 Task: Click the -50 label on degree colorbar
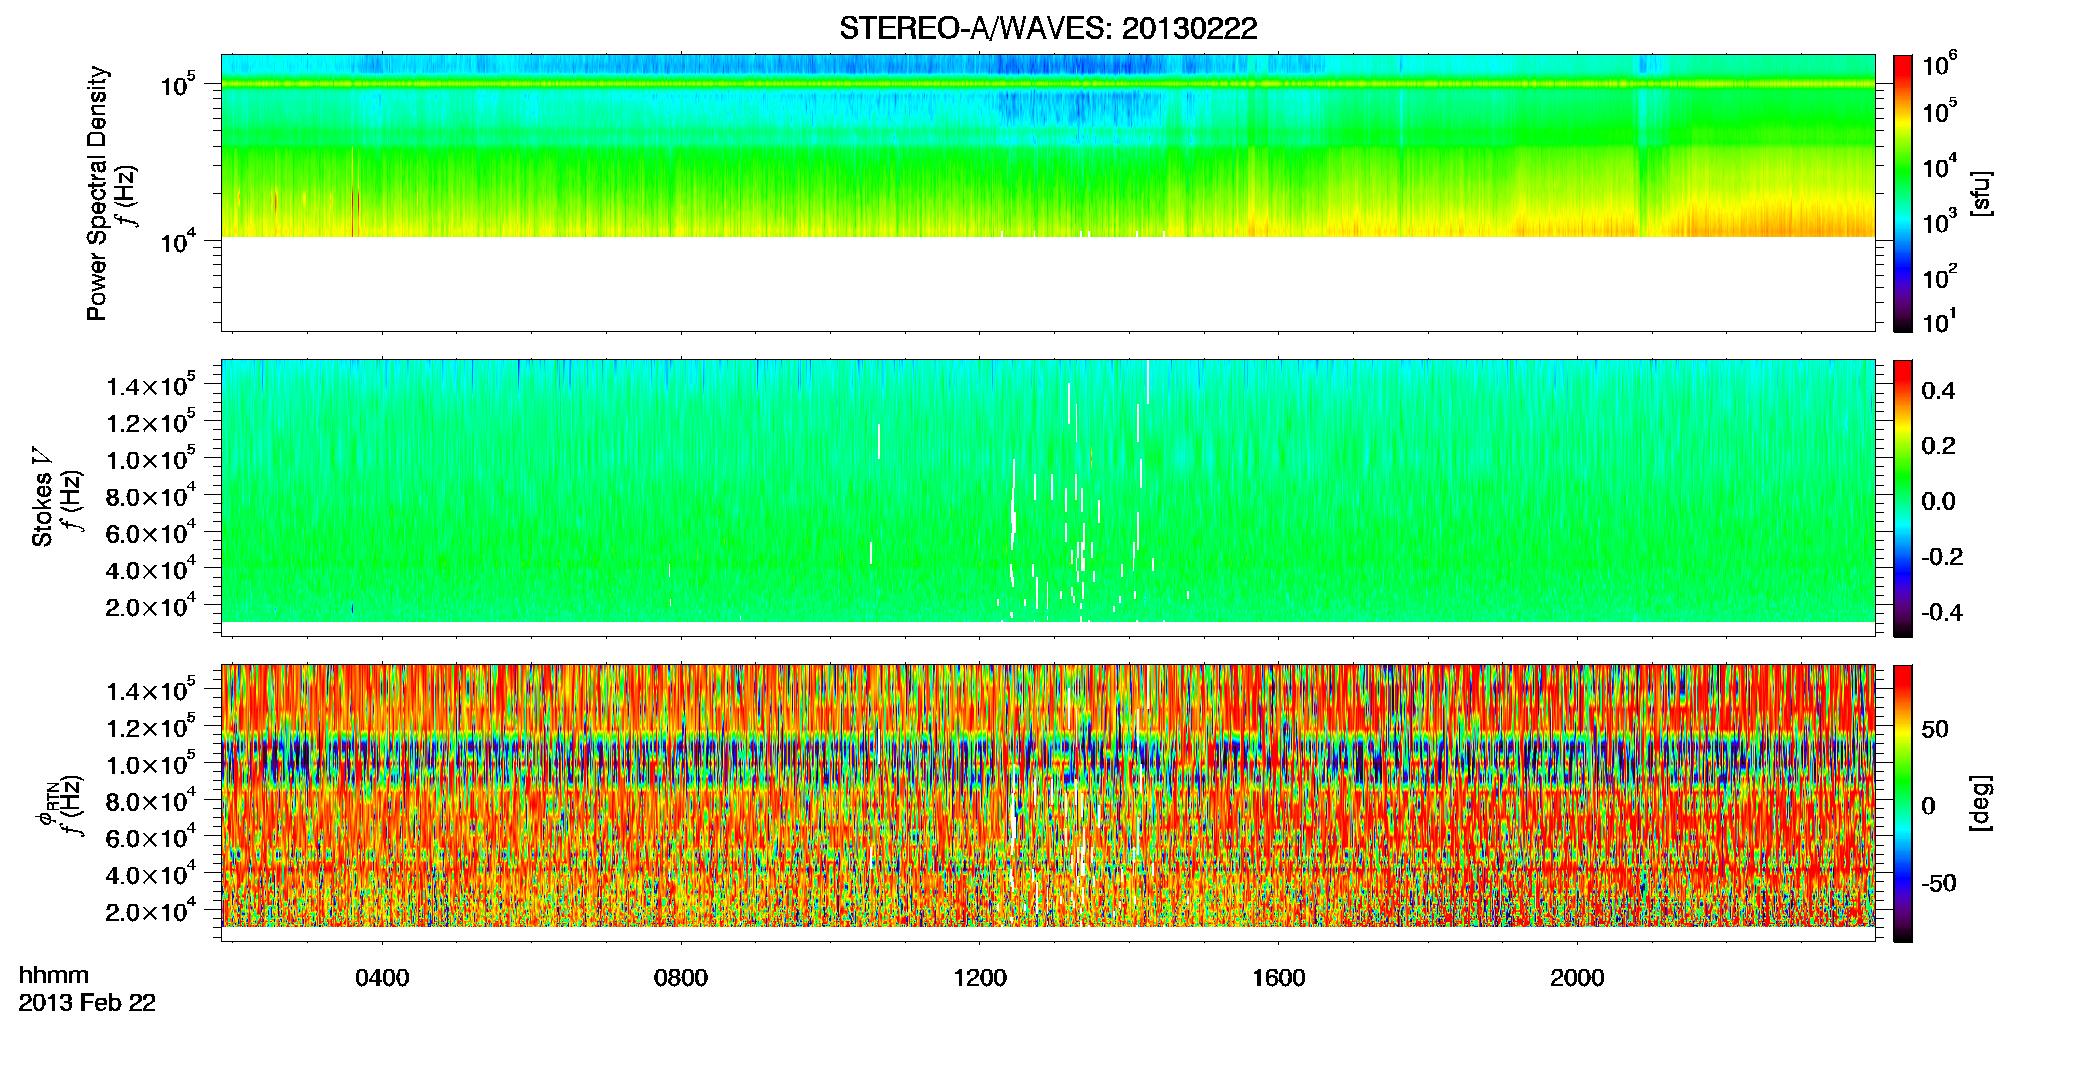coord(1939,884)
